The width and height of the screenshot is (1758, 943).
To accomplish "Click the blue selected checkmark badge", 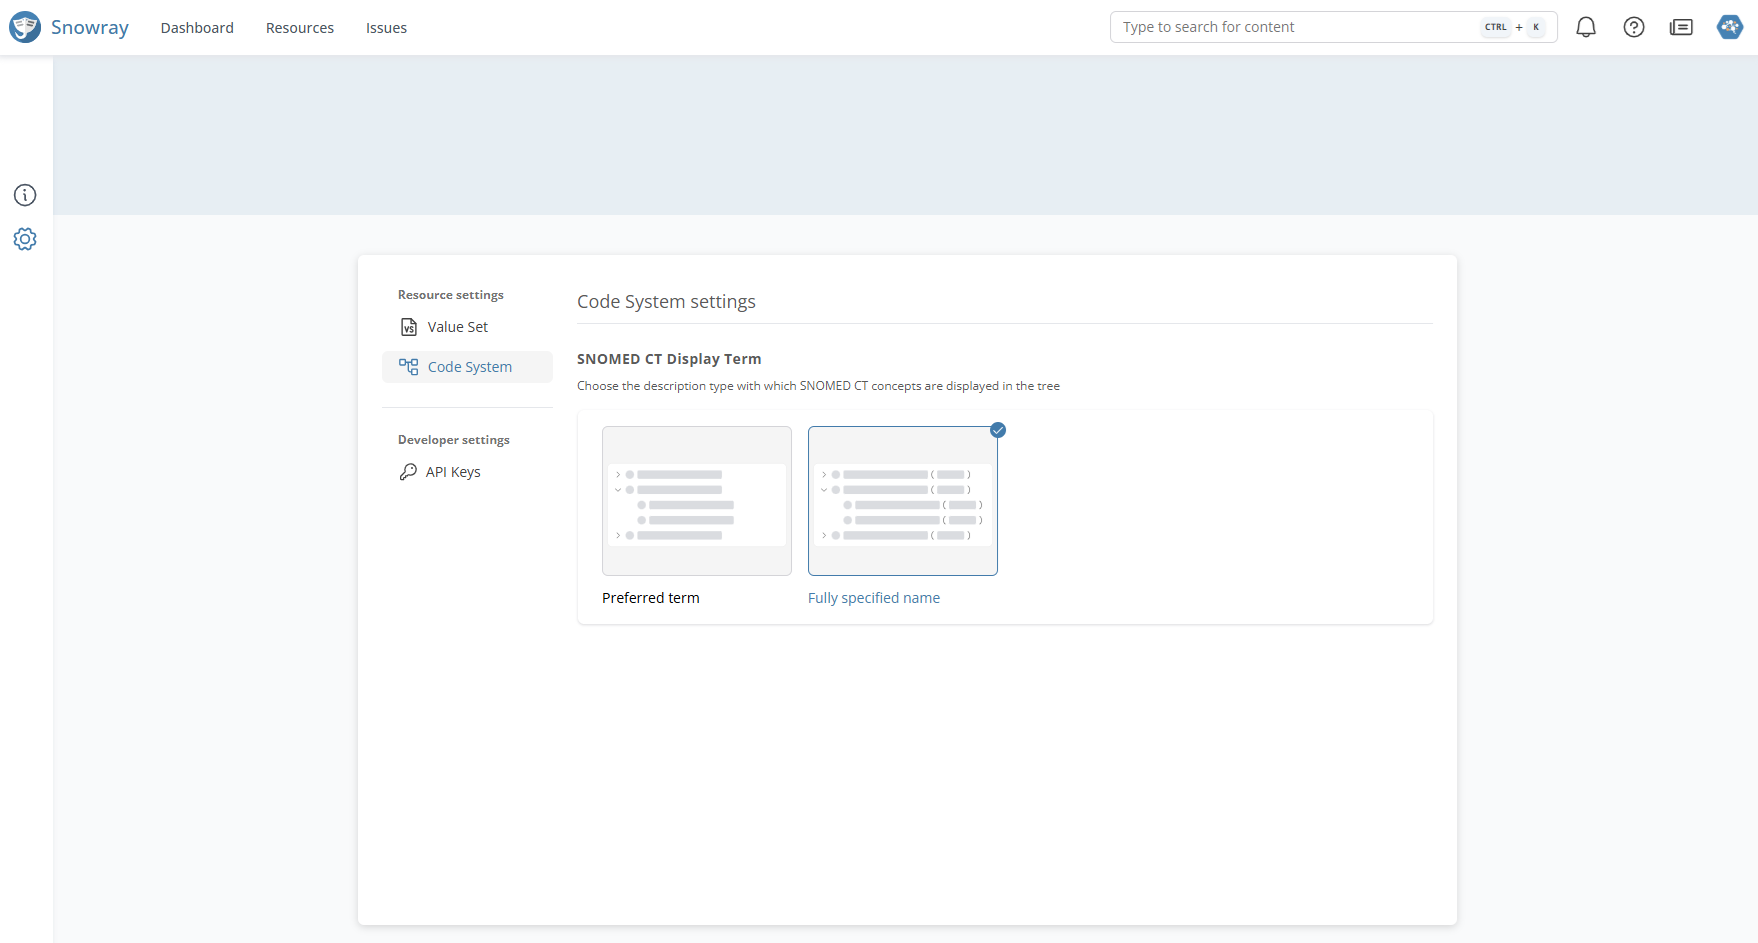I will [998, 430].
